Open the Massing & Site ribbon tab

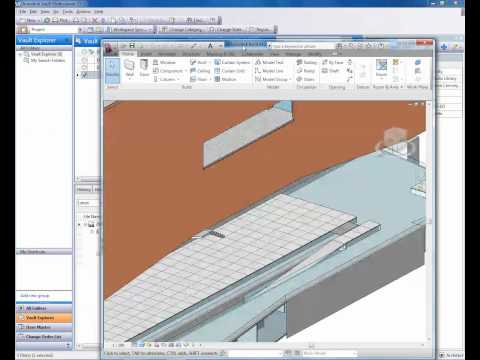coord(220,54)
